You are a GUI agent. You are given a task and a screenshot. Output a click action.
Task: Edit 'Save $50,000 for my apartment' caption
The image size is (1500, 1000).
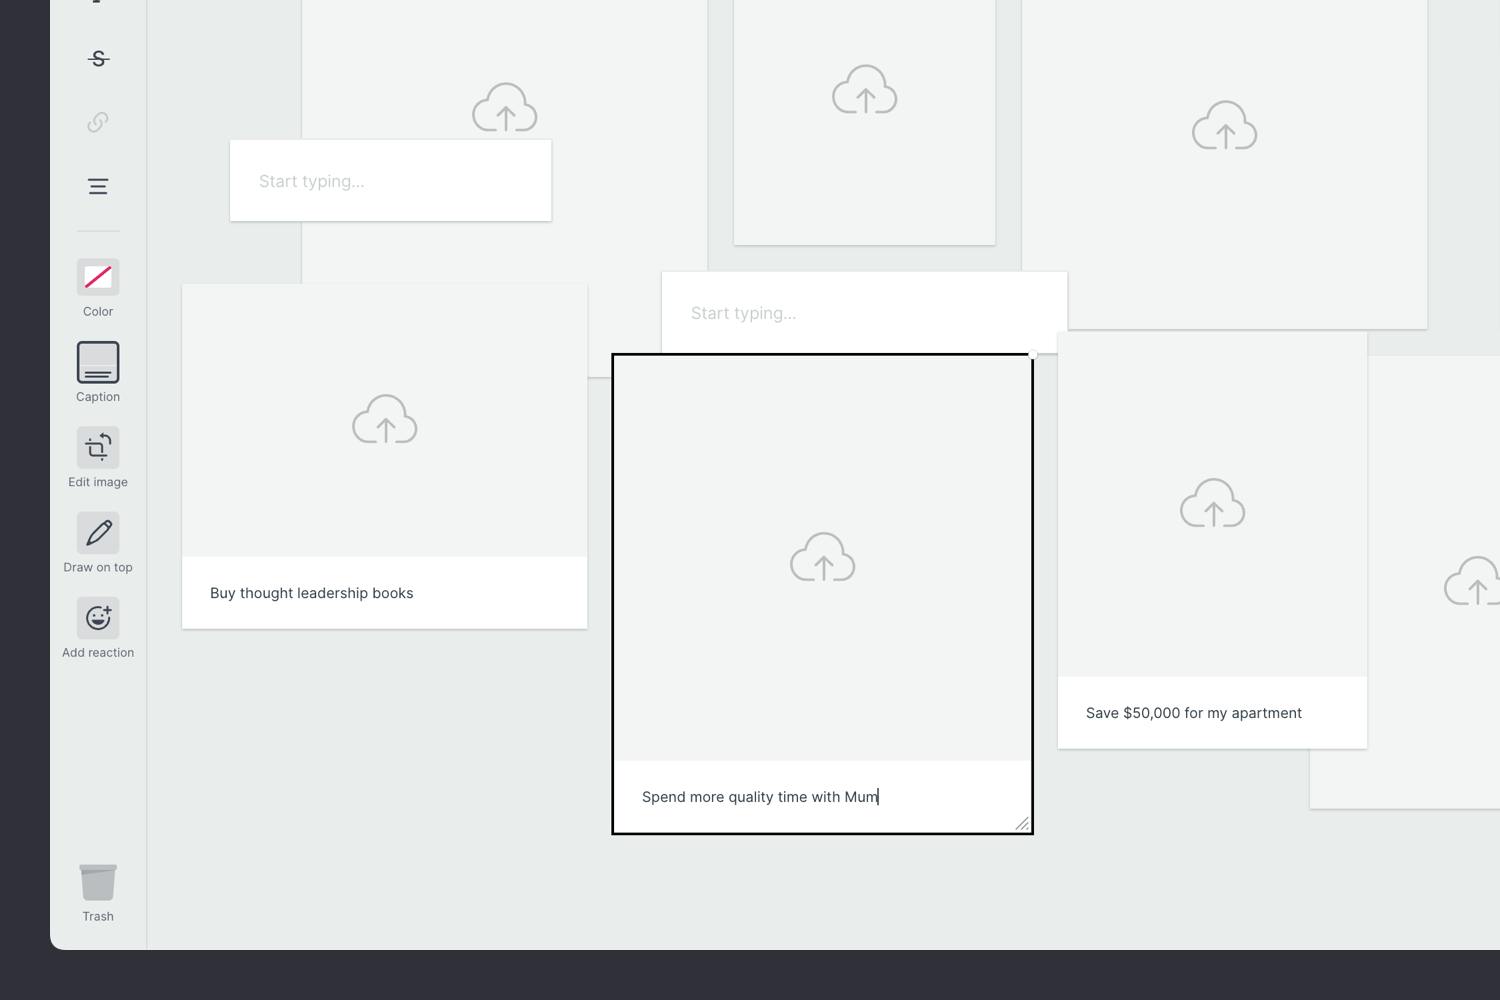click(x=1193, y=713)
